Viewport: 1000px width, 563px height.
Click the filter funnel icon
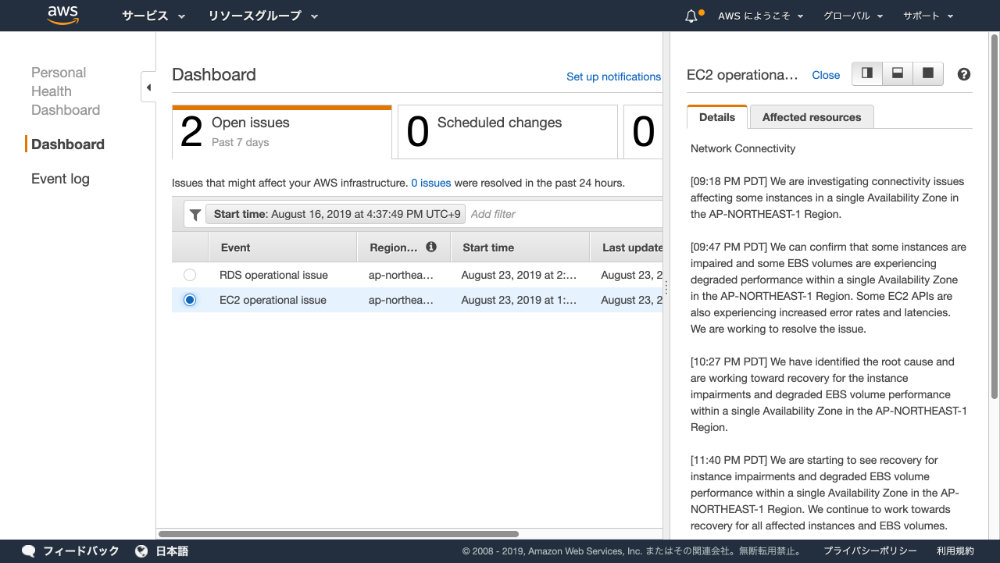(x=195, y=215)
